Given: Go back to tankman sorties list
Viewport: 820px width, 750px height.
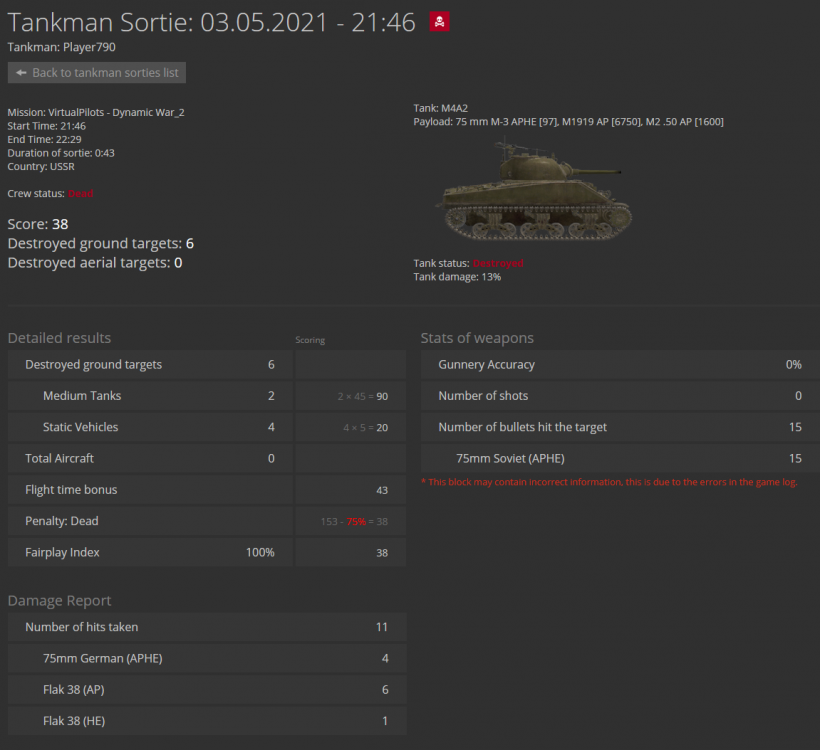Looking at the screenshot, I should click(97, 73).
